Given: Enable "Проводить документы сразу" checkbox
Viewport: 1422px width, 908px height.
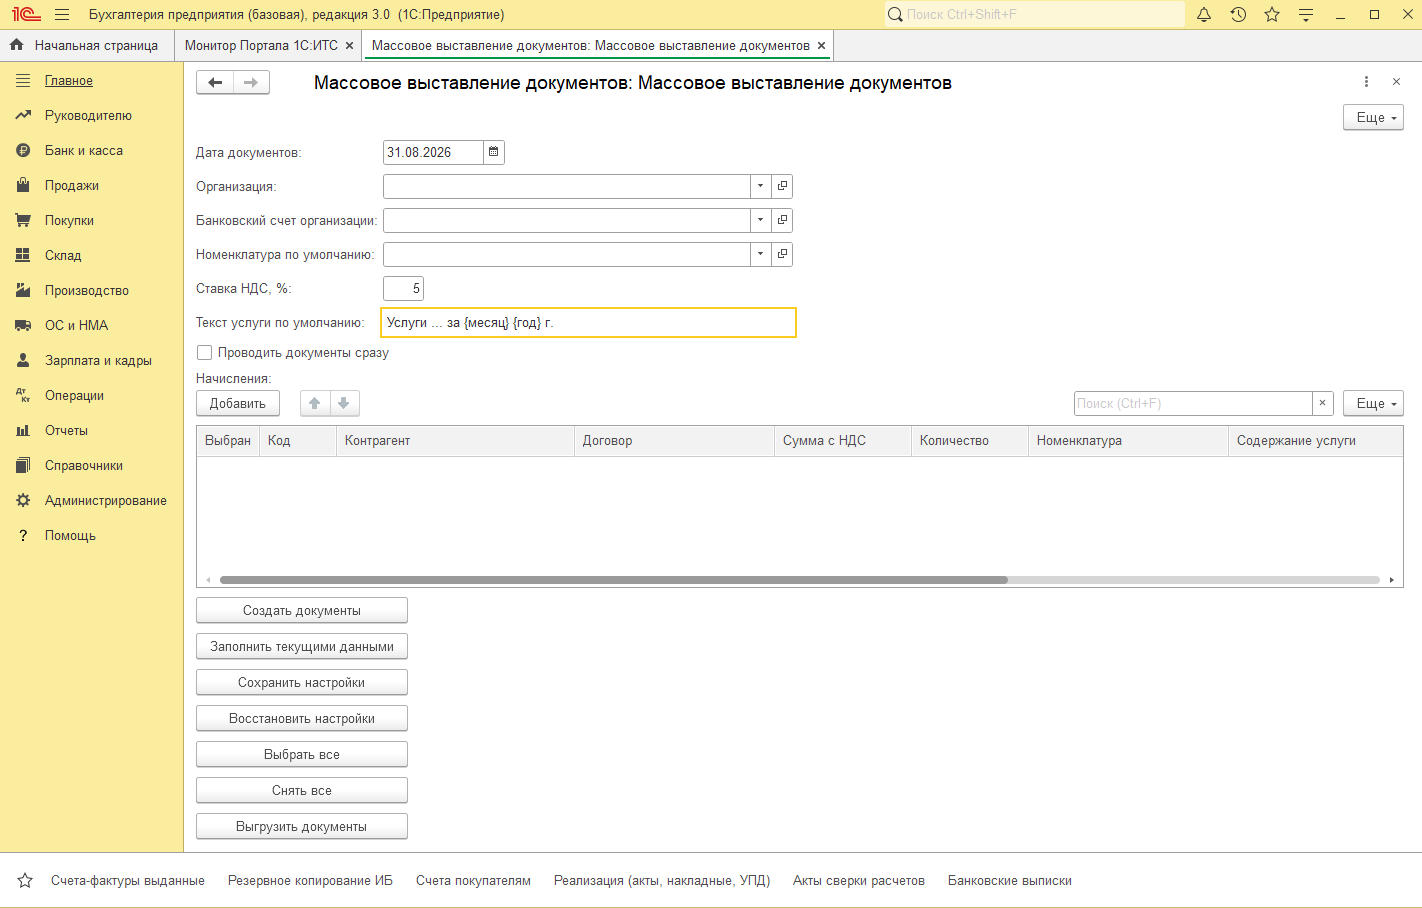Looking at the screenshot, I should tap(205, 352).
